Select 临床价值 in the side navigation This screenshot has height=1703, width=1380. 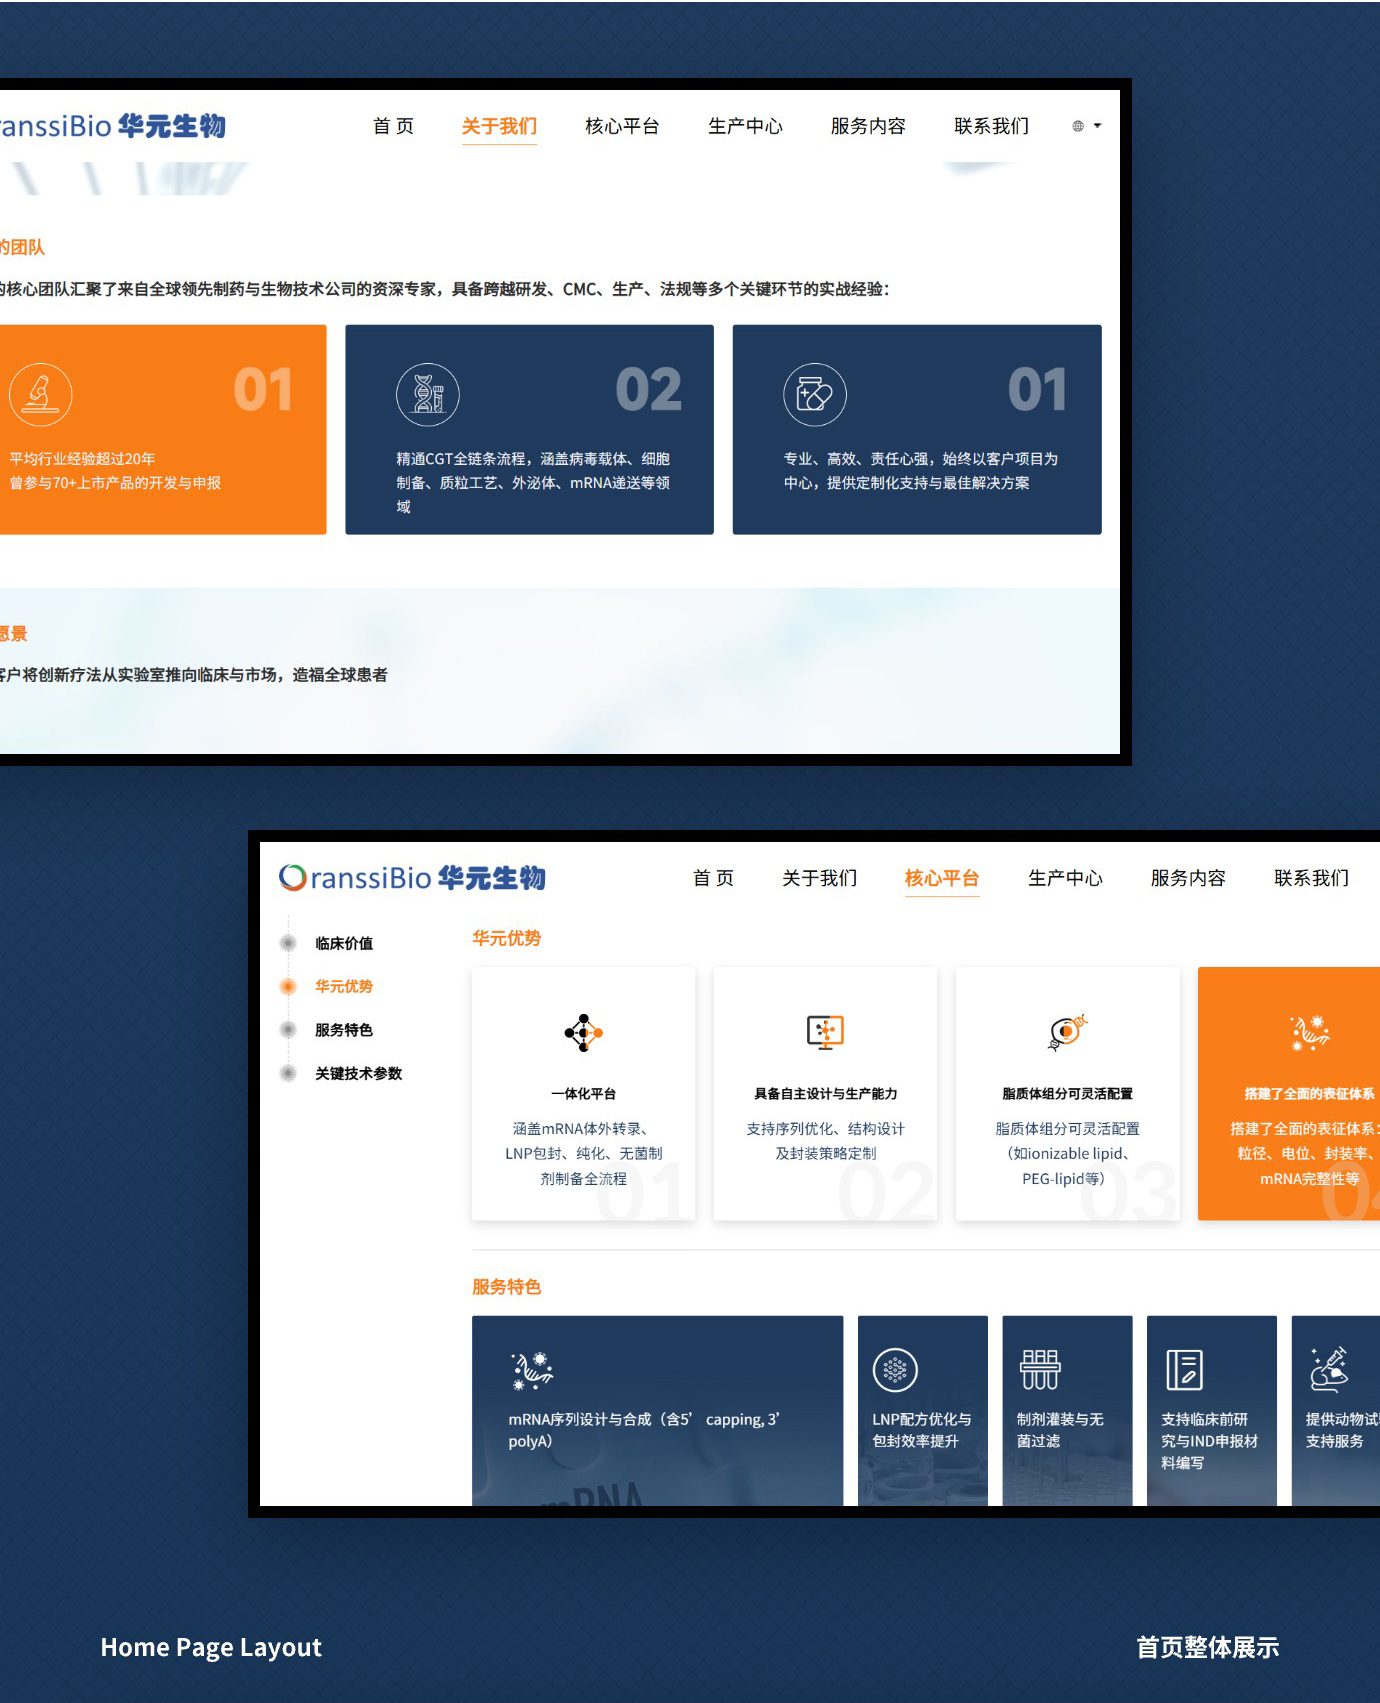pyautogui.click(x=343, y=943)
